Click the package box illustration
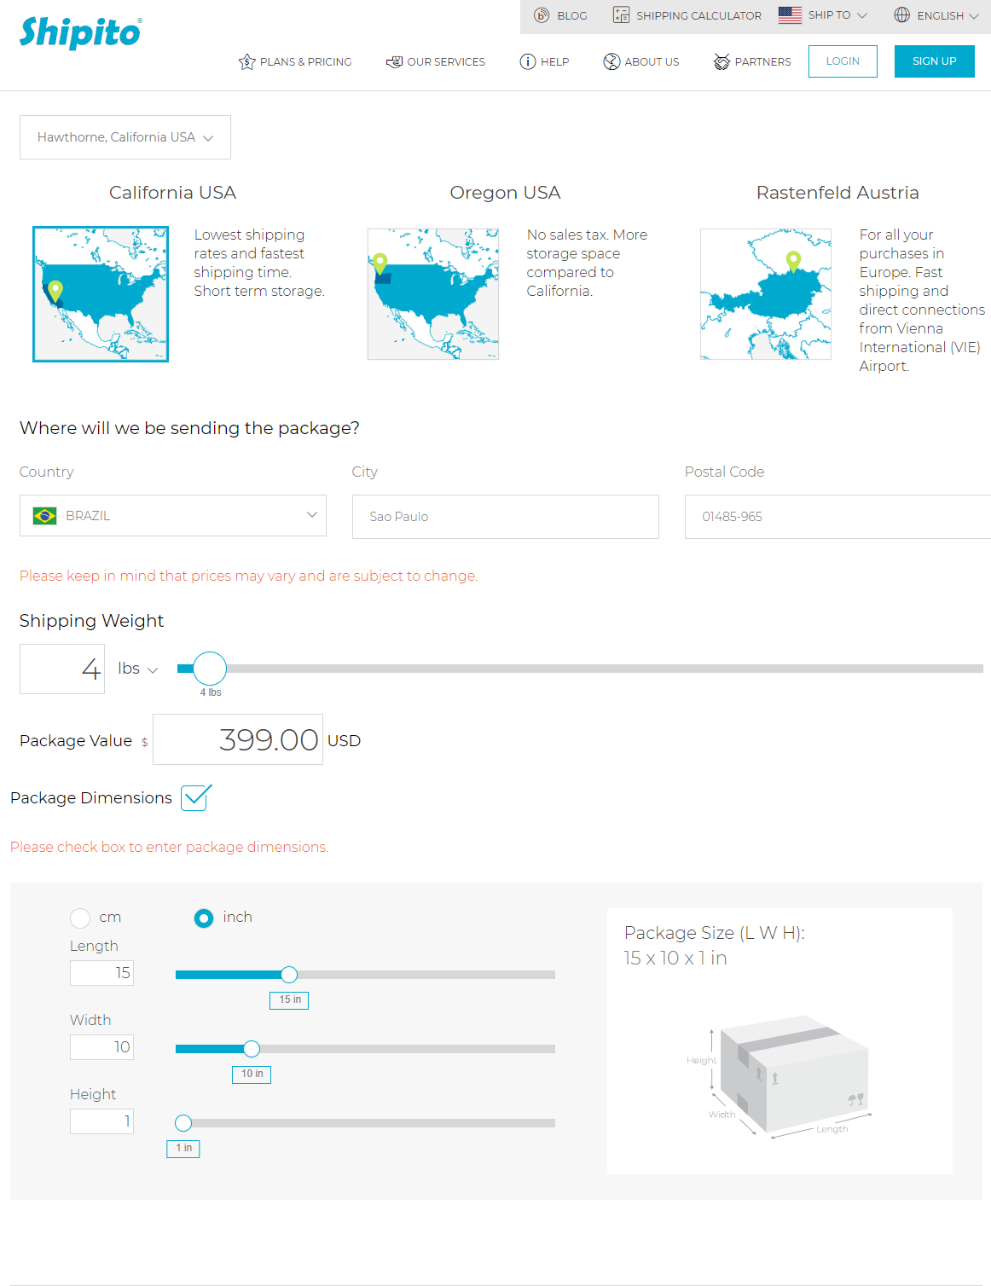The image size is (991, 1286). click(x=793, y=1075)
